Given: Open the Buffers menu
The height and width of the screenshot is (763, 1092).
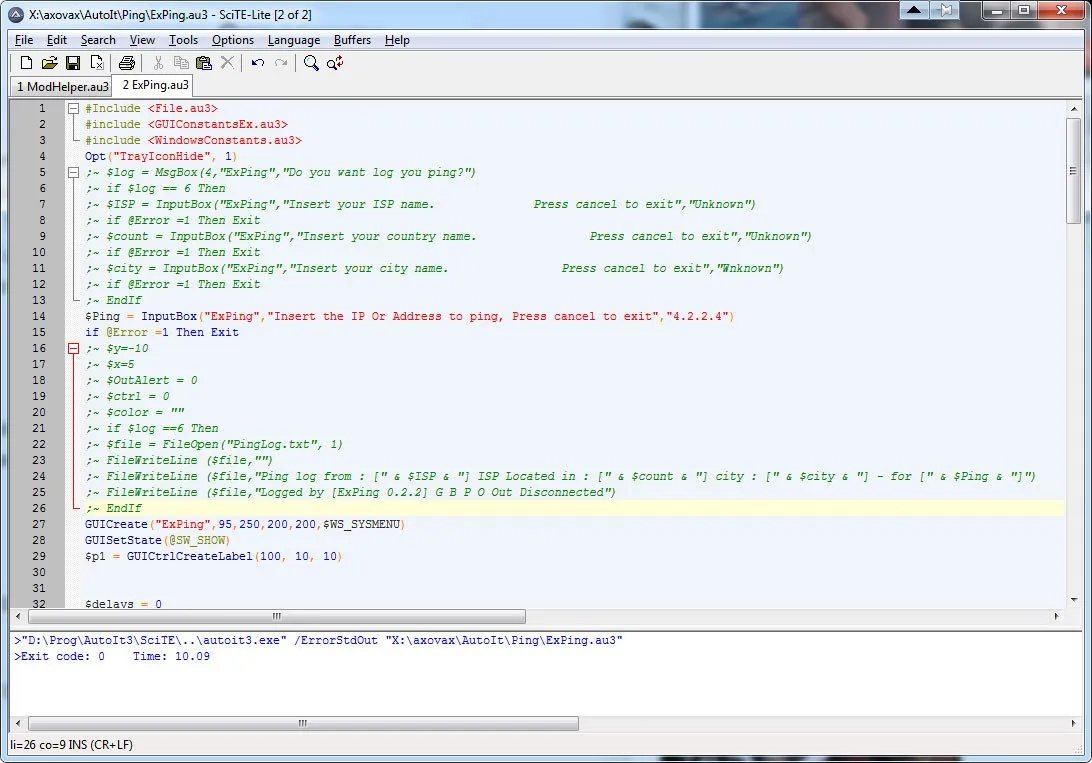Looking at the screenshot, I should point(352,40).
